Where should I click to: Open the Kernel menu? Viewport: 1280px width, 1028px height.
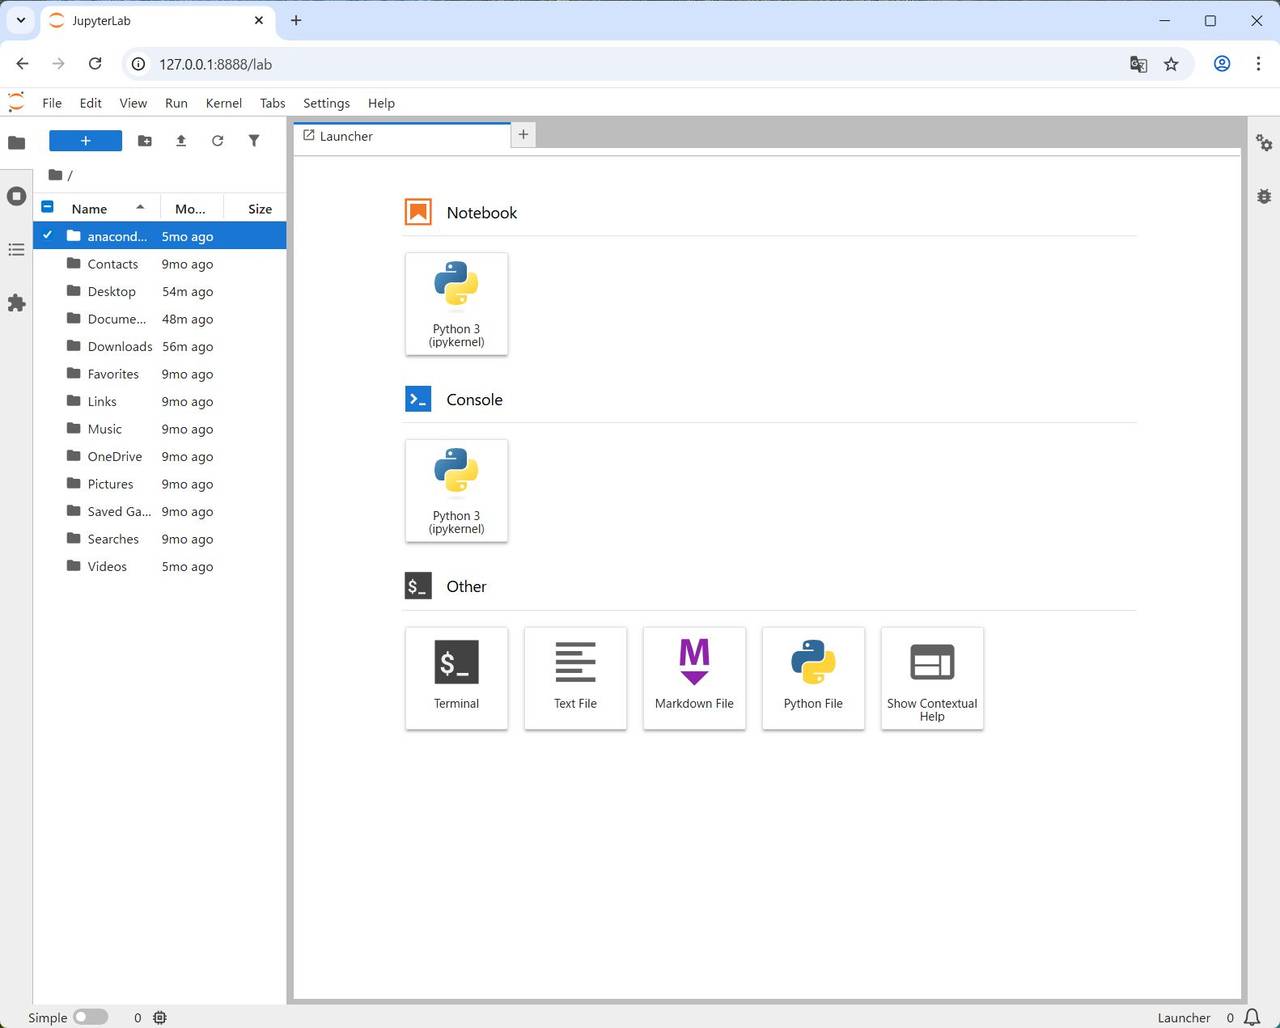(x=223, y=103)
